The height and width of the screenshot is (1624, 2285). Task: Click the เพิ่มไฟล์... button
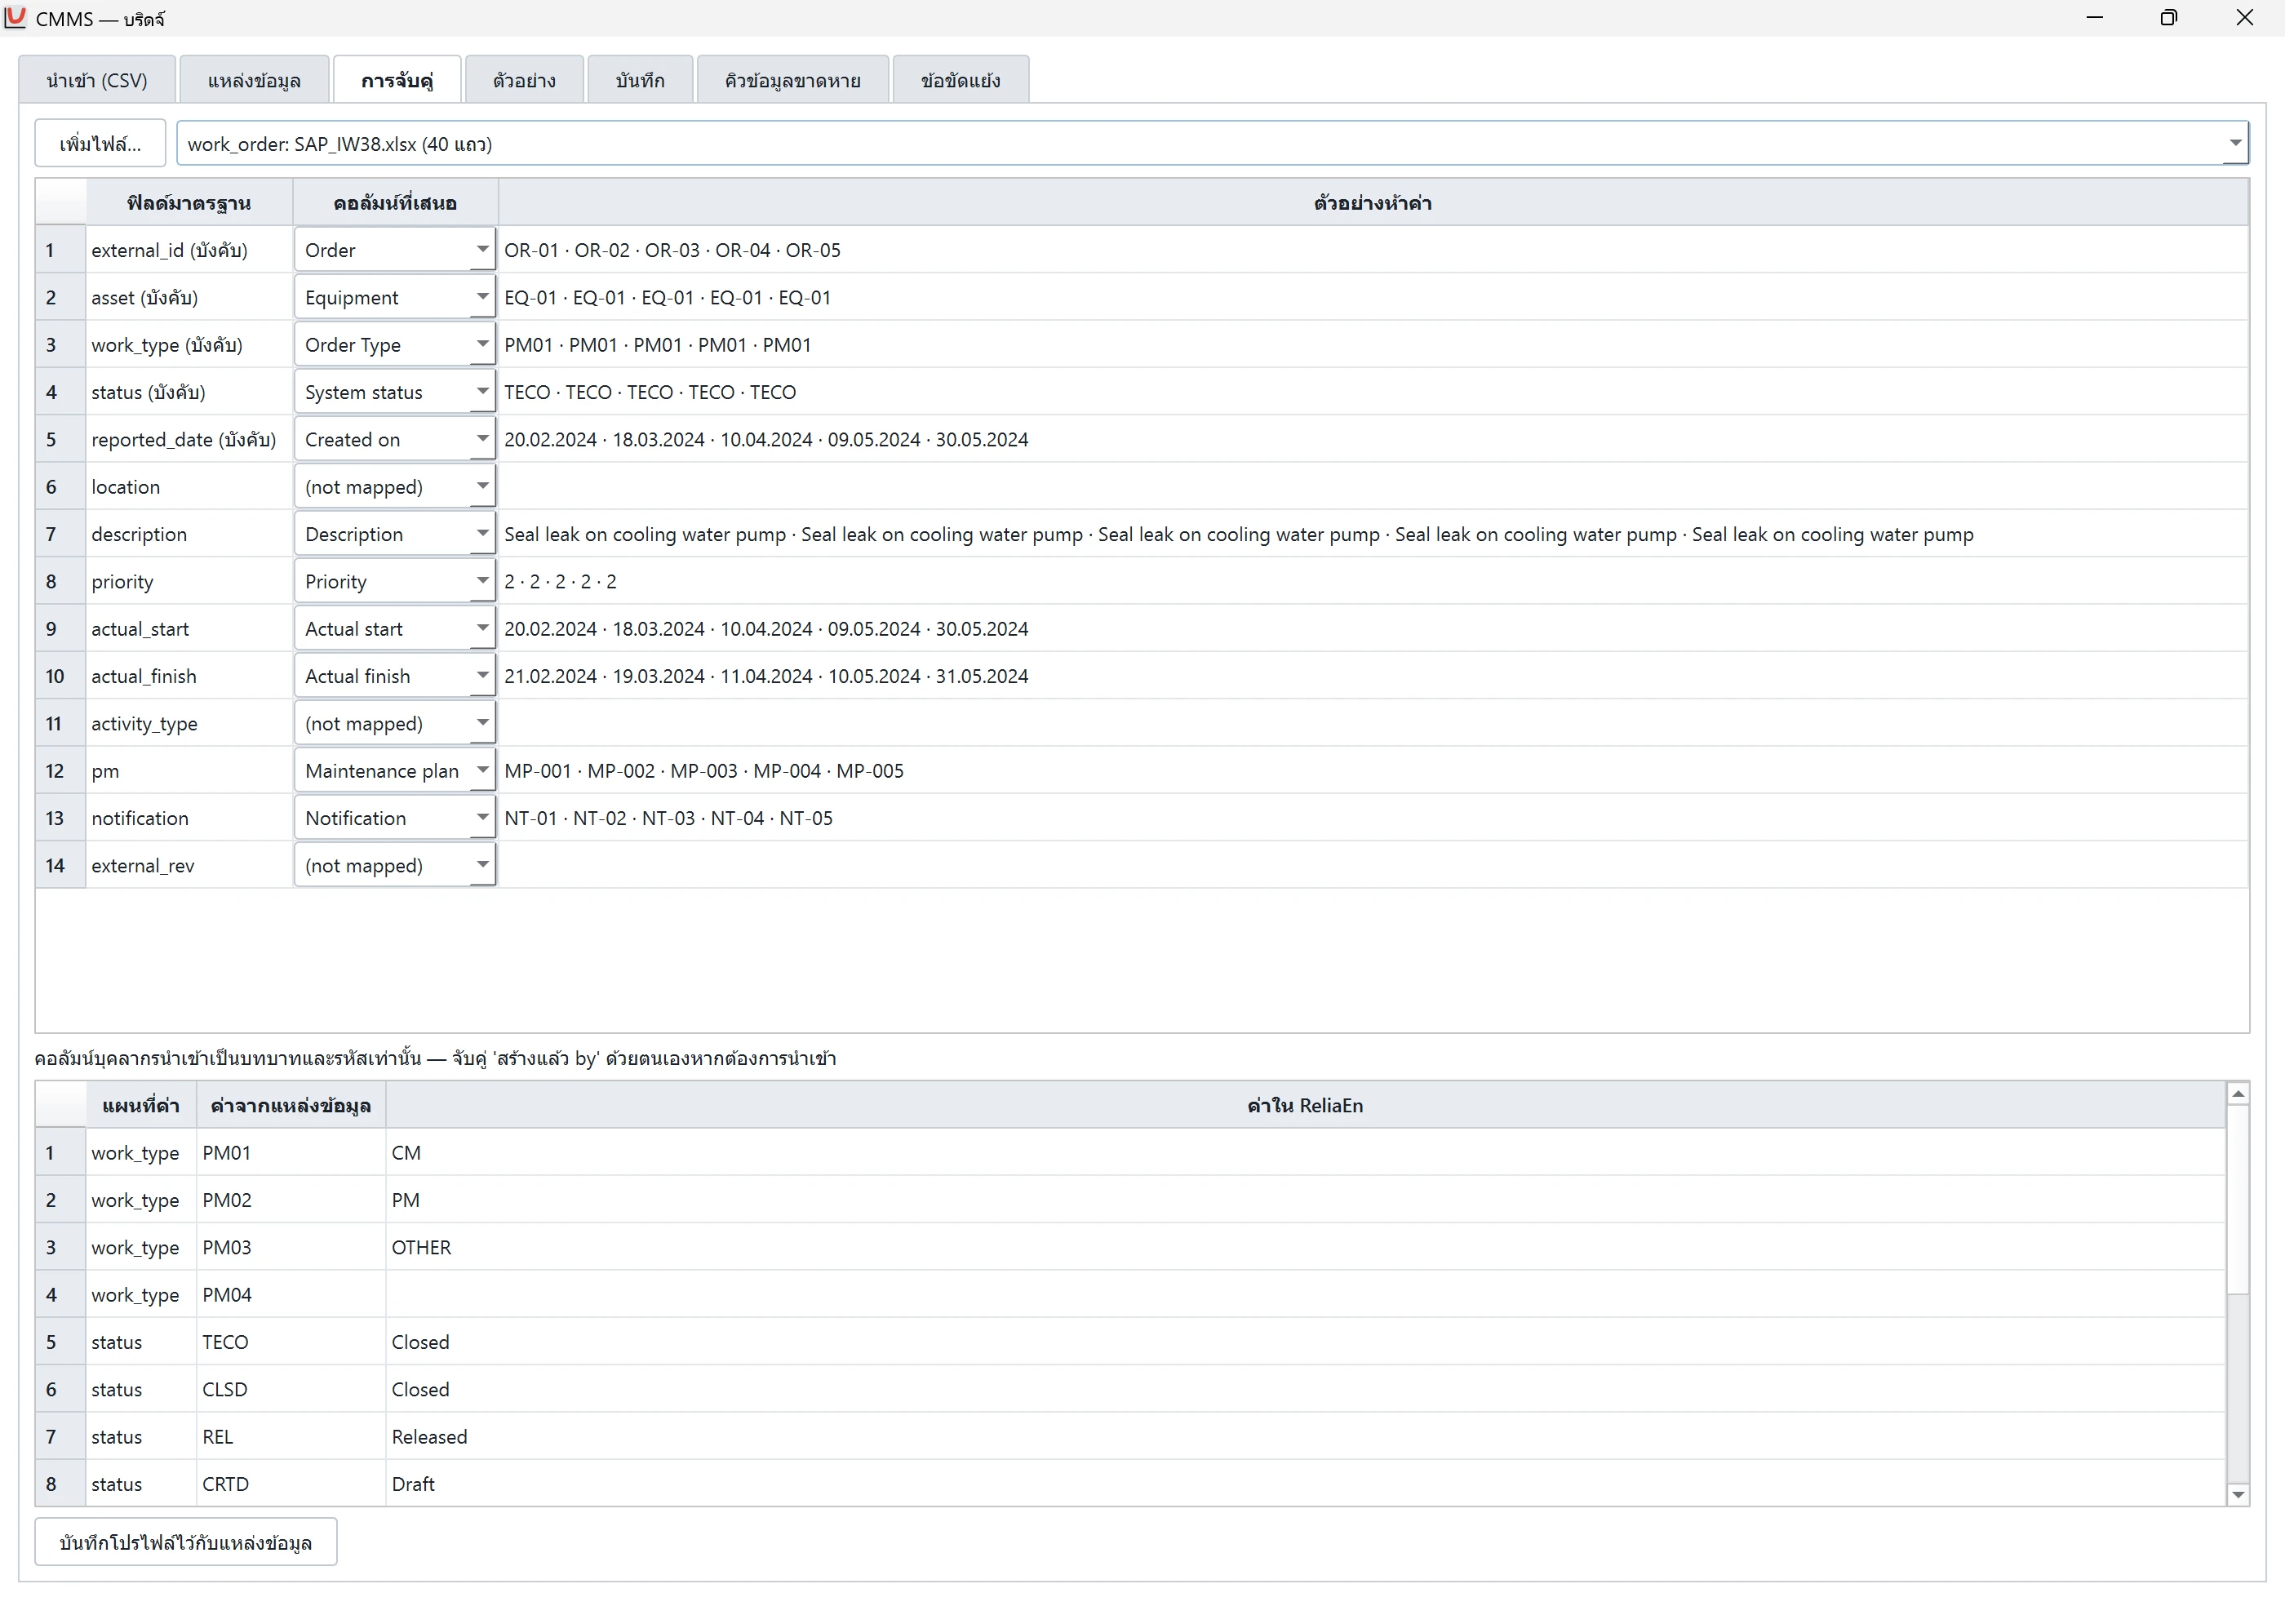tap(100, 143)
